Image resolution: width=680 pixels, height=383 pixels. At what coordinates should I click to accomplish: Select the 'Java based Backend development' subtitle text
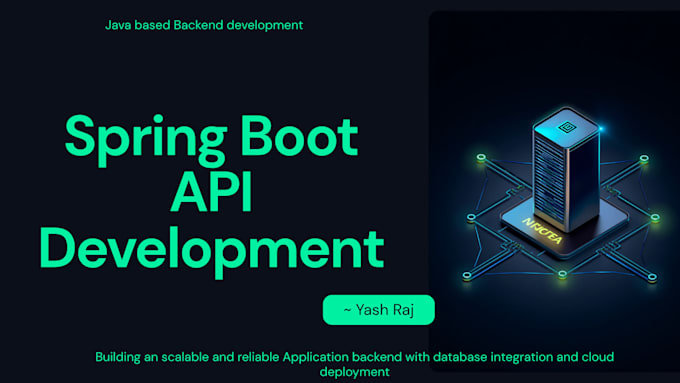204,25
